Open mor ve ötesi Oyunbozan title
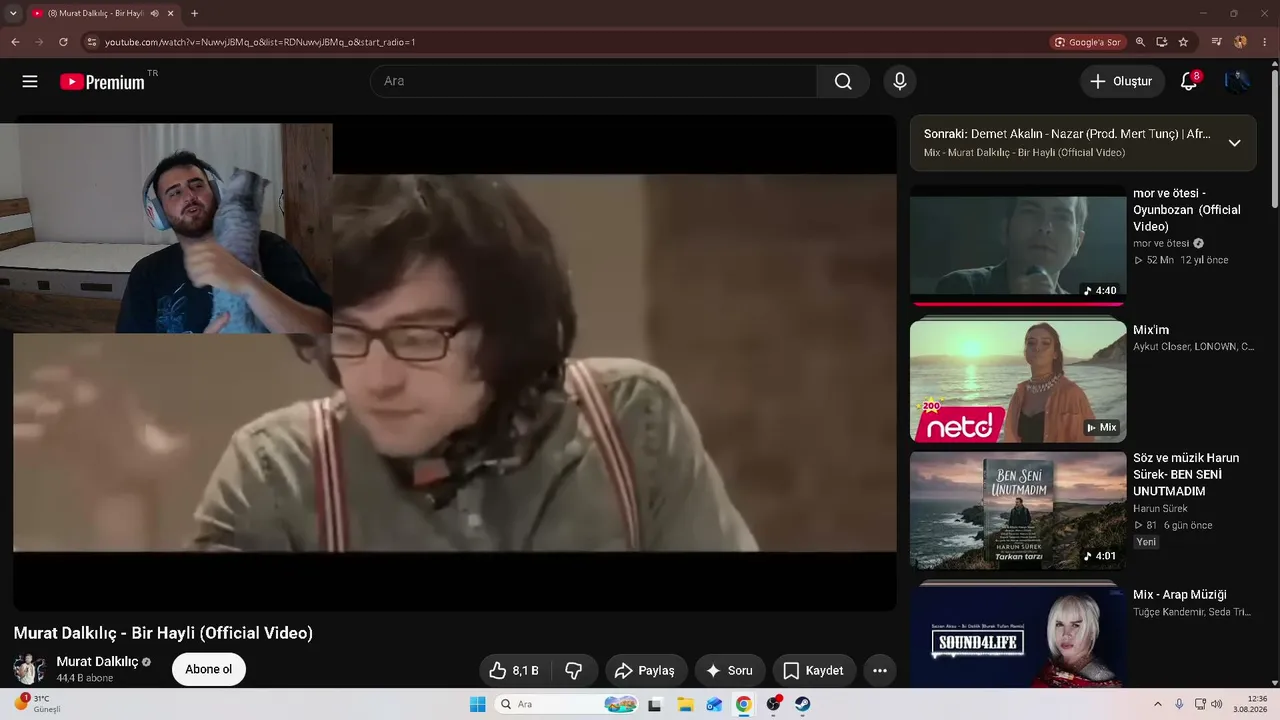The width and height of the screenshot is (1280, 720). [x=1187, y=210]
